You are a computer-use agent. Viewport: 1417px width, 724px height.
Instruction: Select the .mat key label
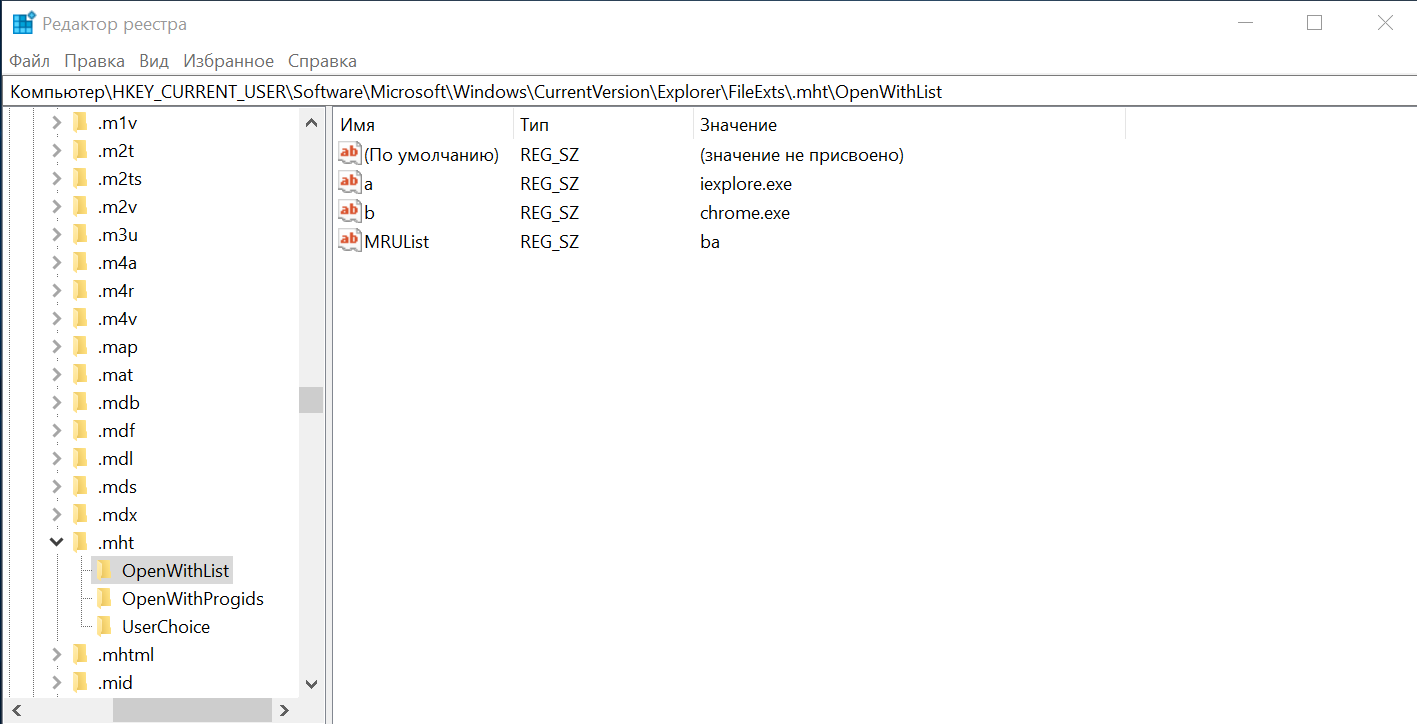pyautogui.click(x=116, y=375)
